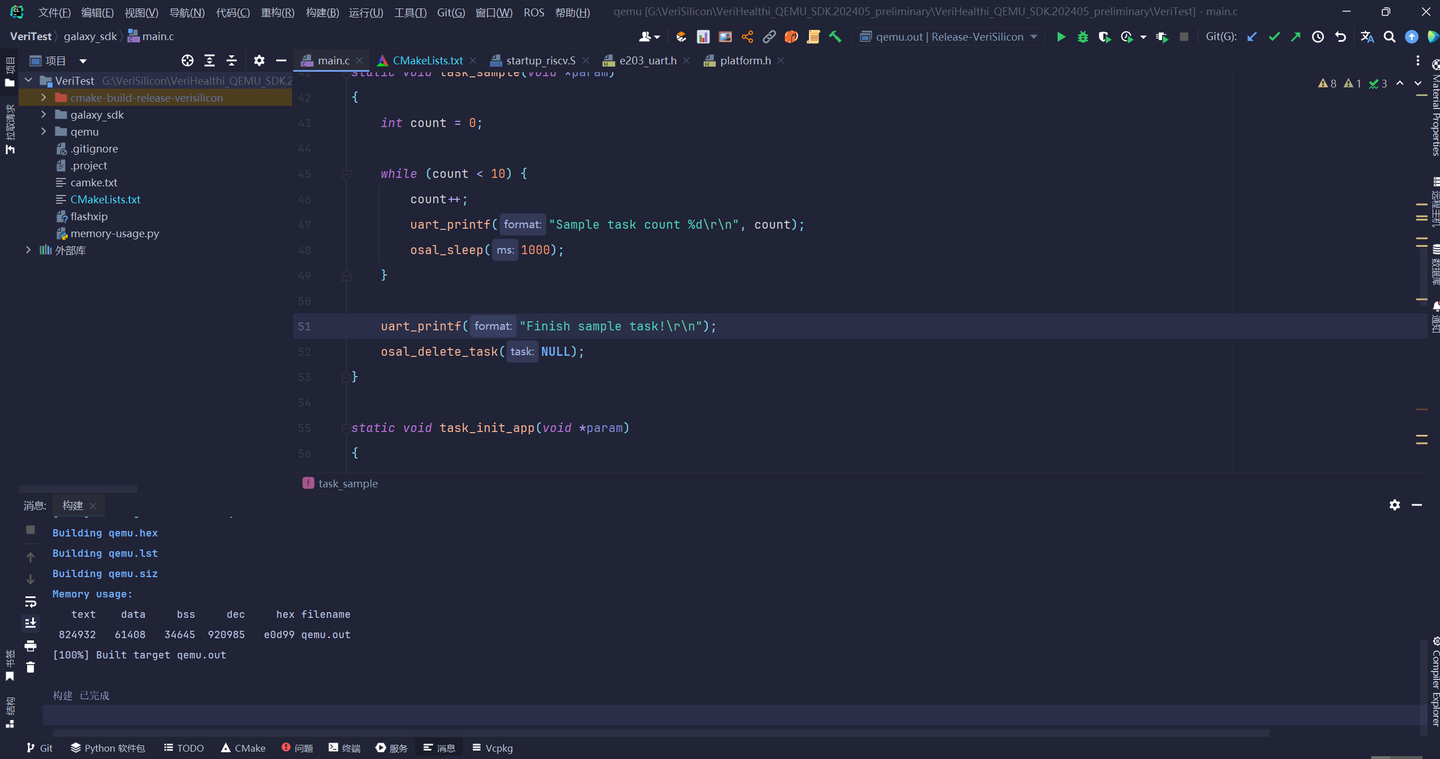Viewport: 1440px width, 759px height.
Task: Click the chain link icon in toolbar
Action: 769,37
